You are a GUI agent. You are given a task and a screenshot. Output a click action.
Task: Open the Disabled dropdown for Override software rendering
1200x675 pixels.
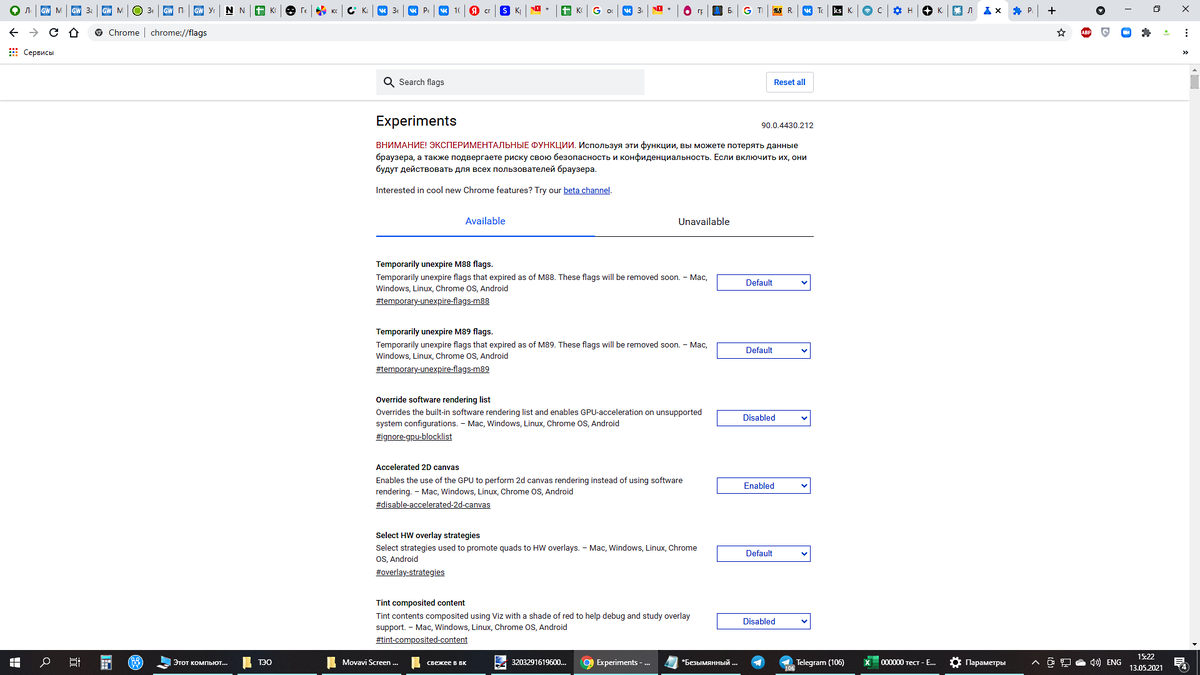point(763,418)
